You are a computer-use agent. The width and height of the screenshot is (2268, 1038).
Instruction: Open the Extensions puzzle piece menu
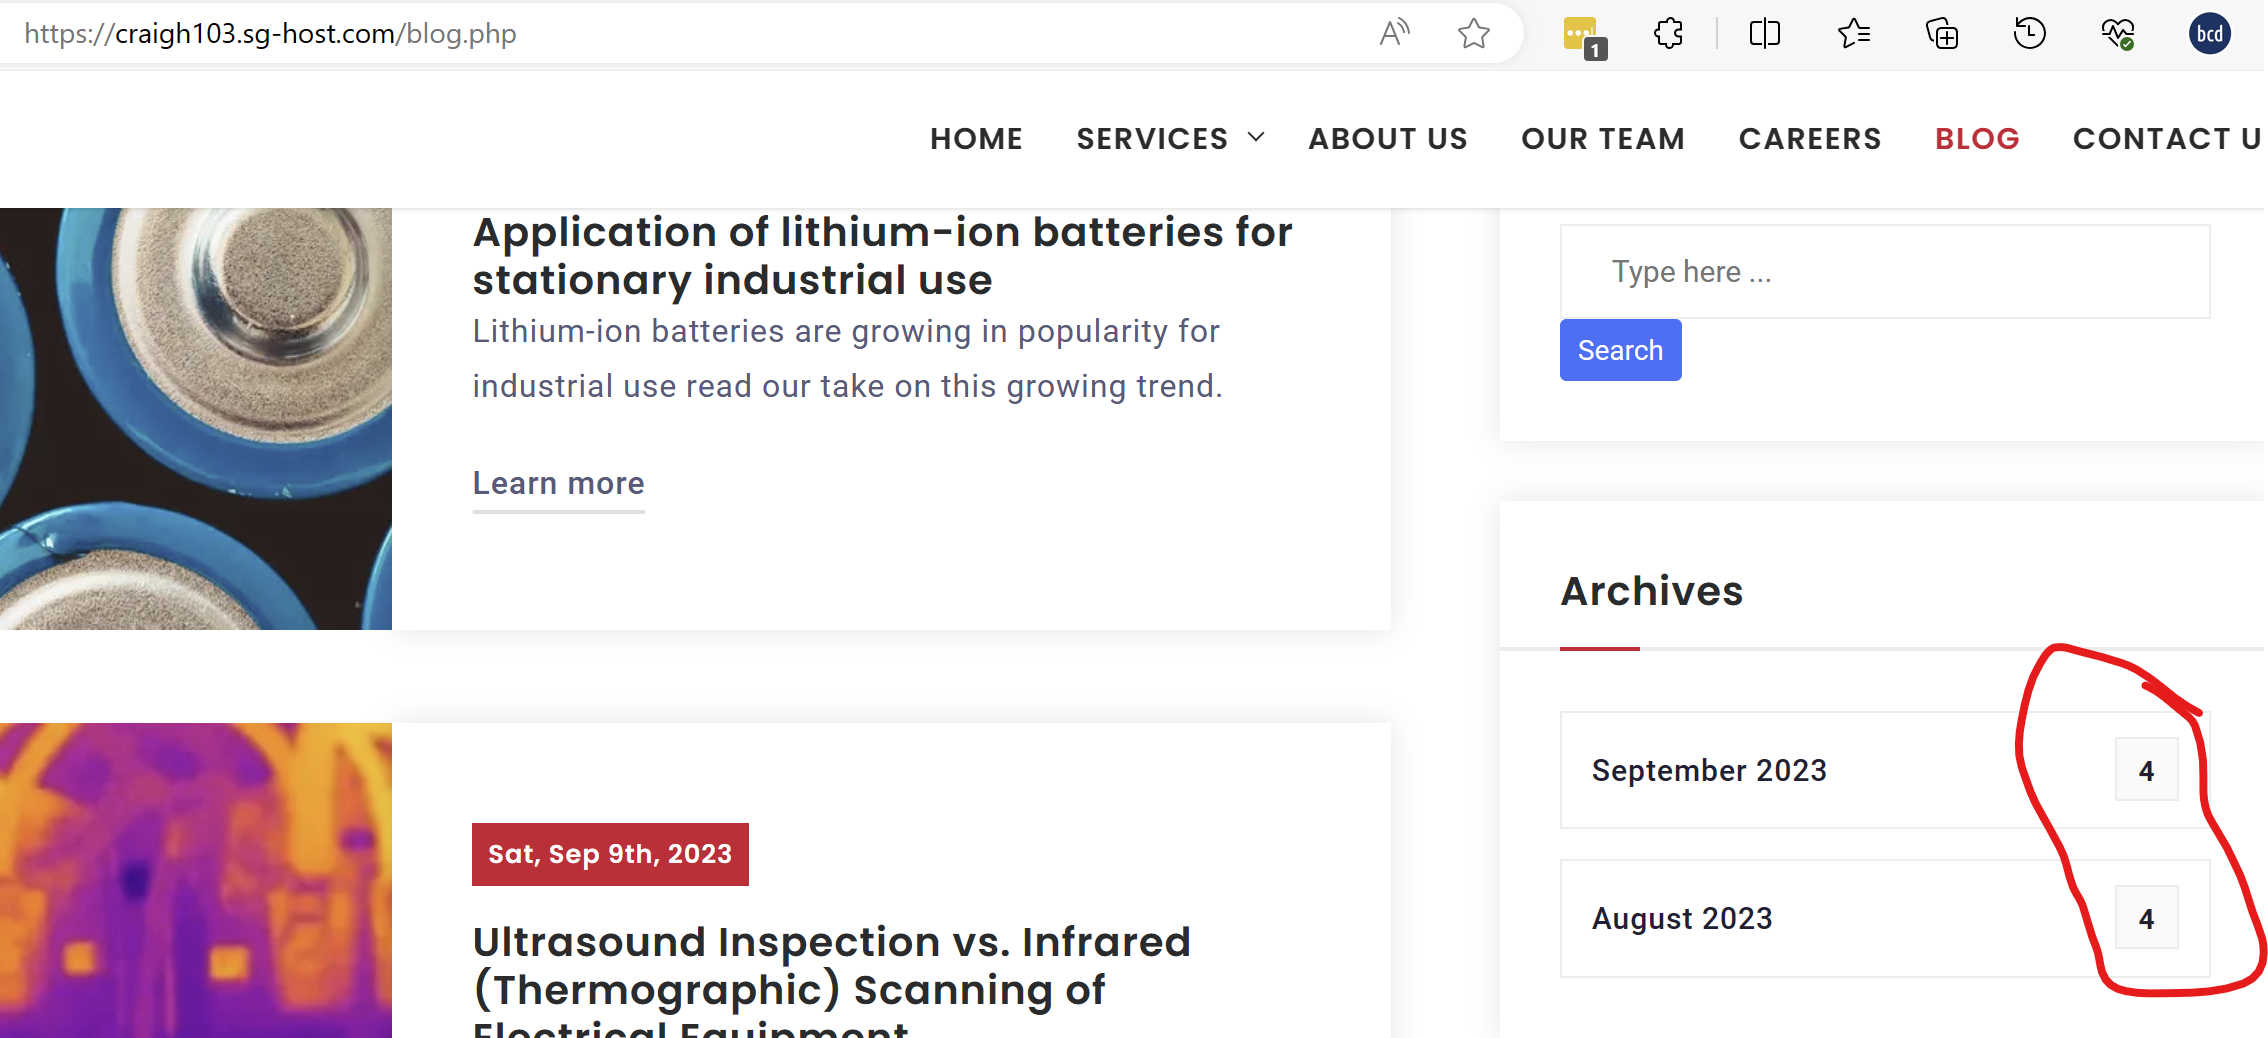coord(1668,34)
